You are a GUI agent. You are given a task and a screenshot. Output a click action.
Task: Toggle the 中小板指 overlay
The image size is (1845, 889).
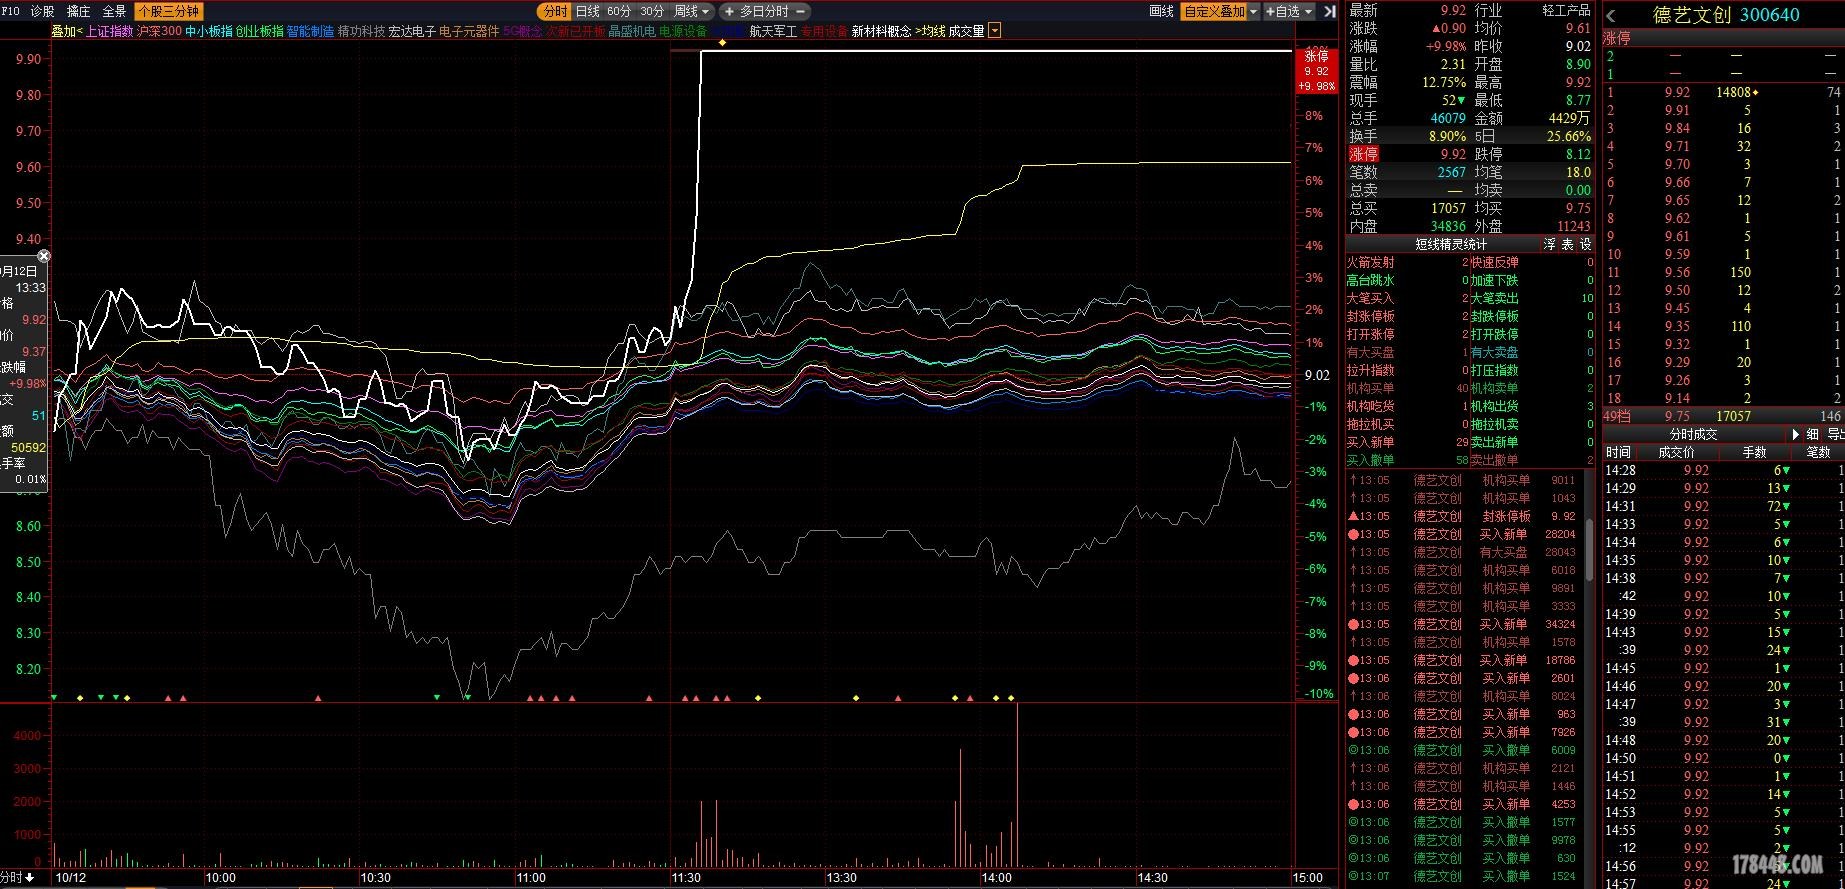(209, 31)
